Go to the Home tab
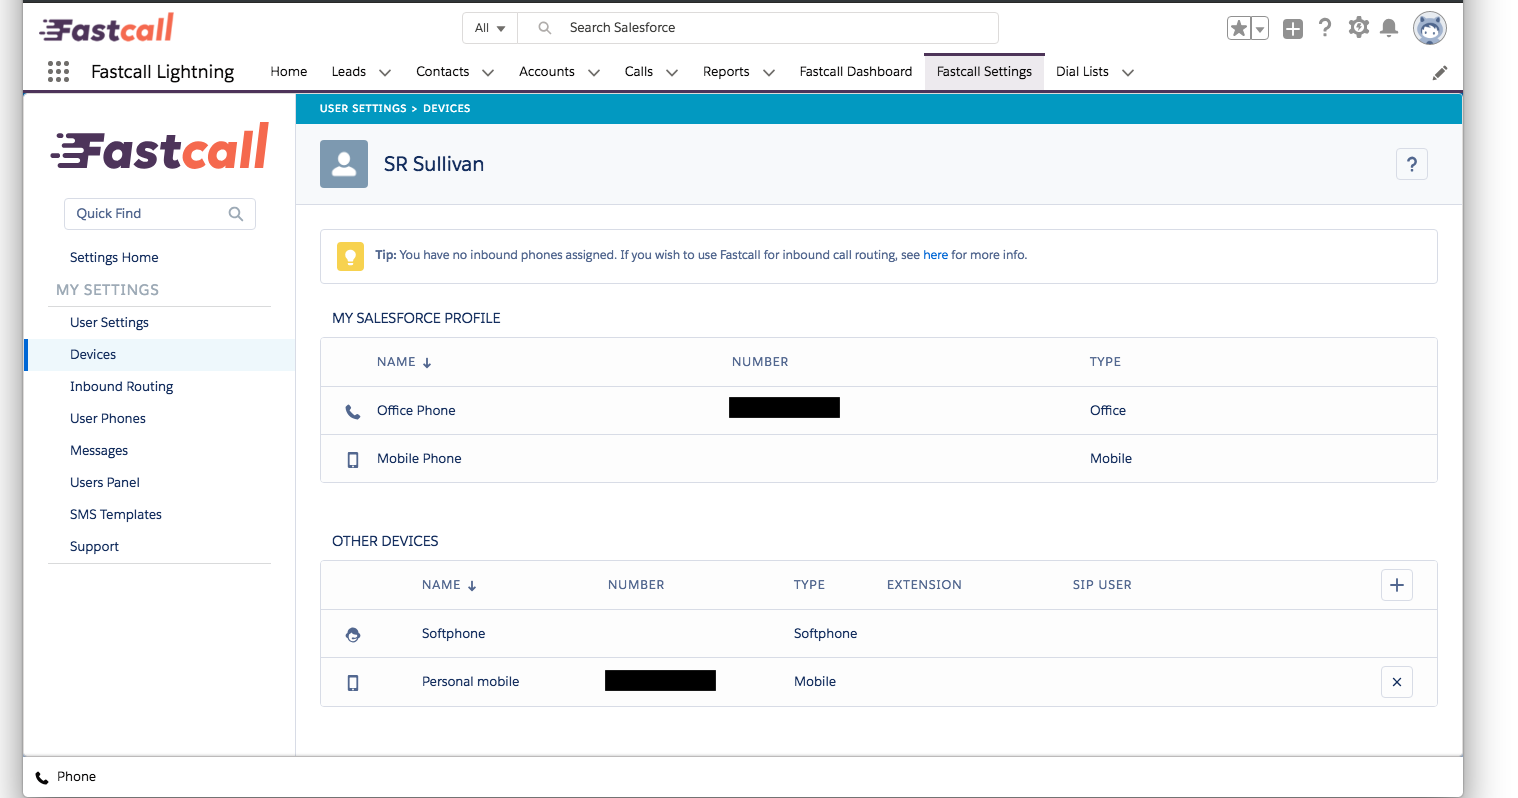Viewport: 1518px width, 798px height. 288,71
